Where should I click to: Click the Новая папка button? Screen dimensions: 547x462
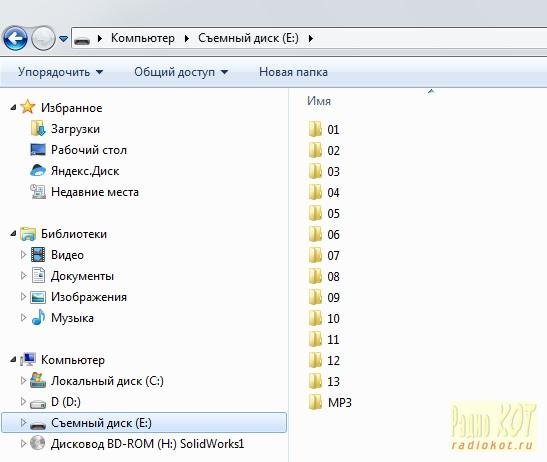pos(293,72)
